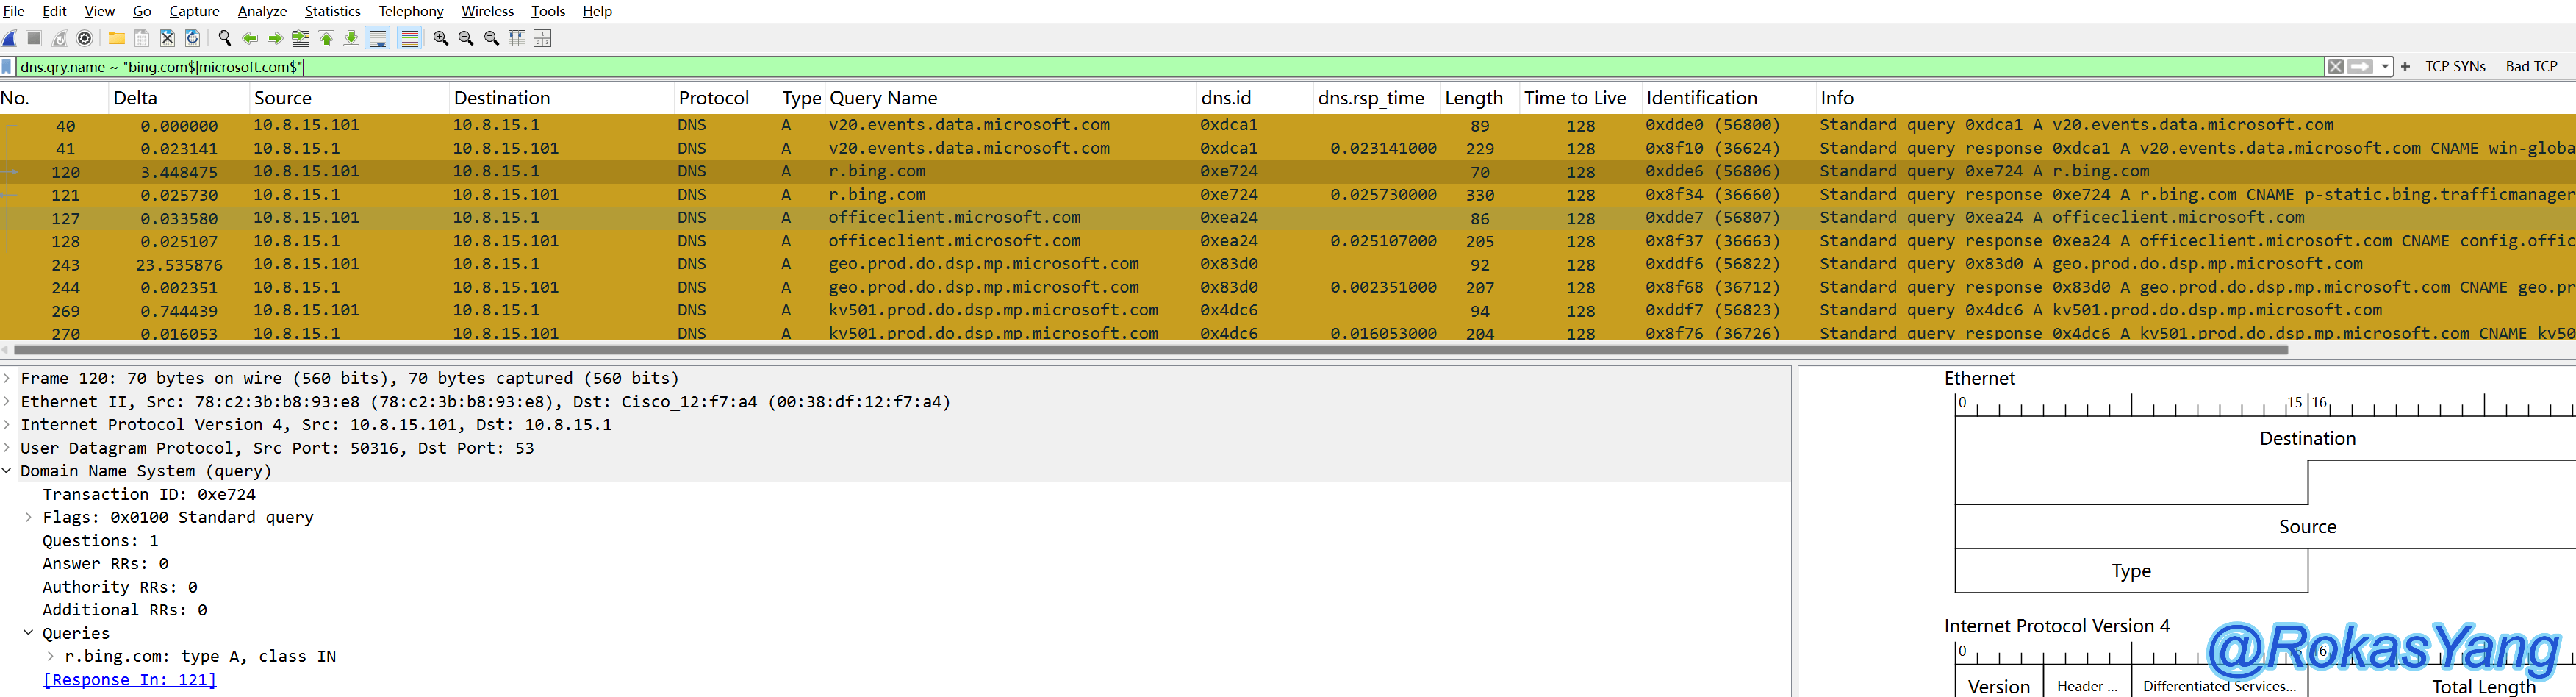Toggle auto-scroll during live capture
Screen dimensions: 2576x697
(378, 38)
